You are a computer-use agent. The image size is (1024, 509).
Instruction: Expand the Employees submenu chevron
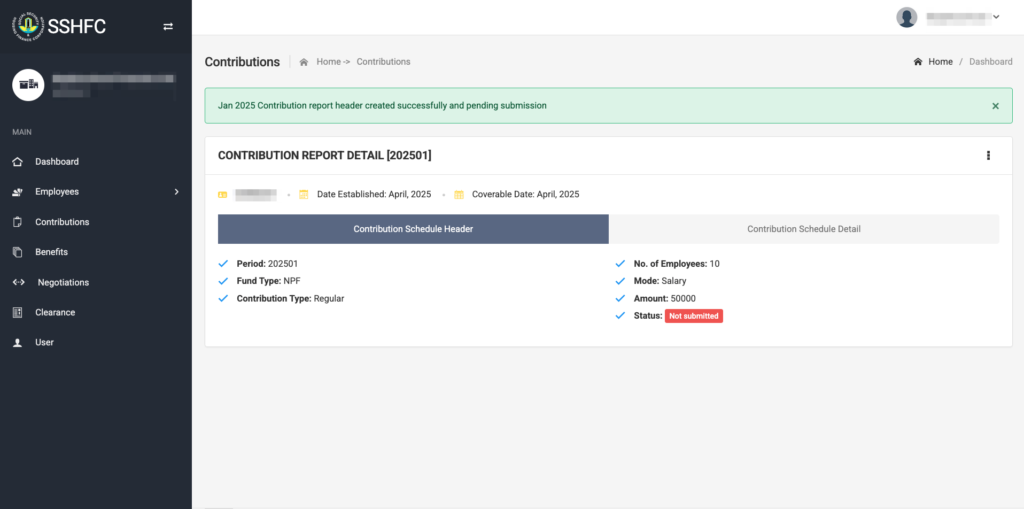pyautogui.click(x=176, y=191)
